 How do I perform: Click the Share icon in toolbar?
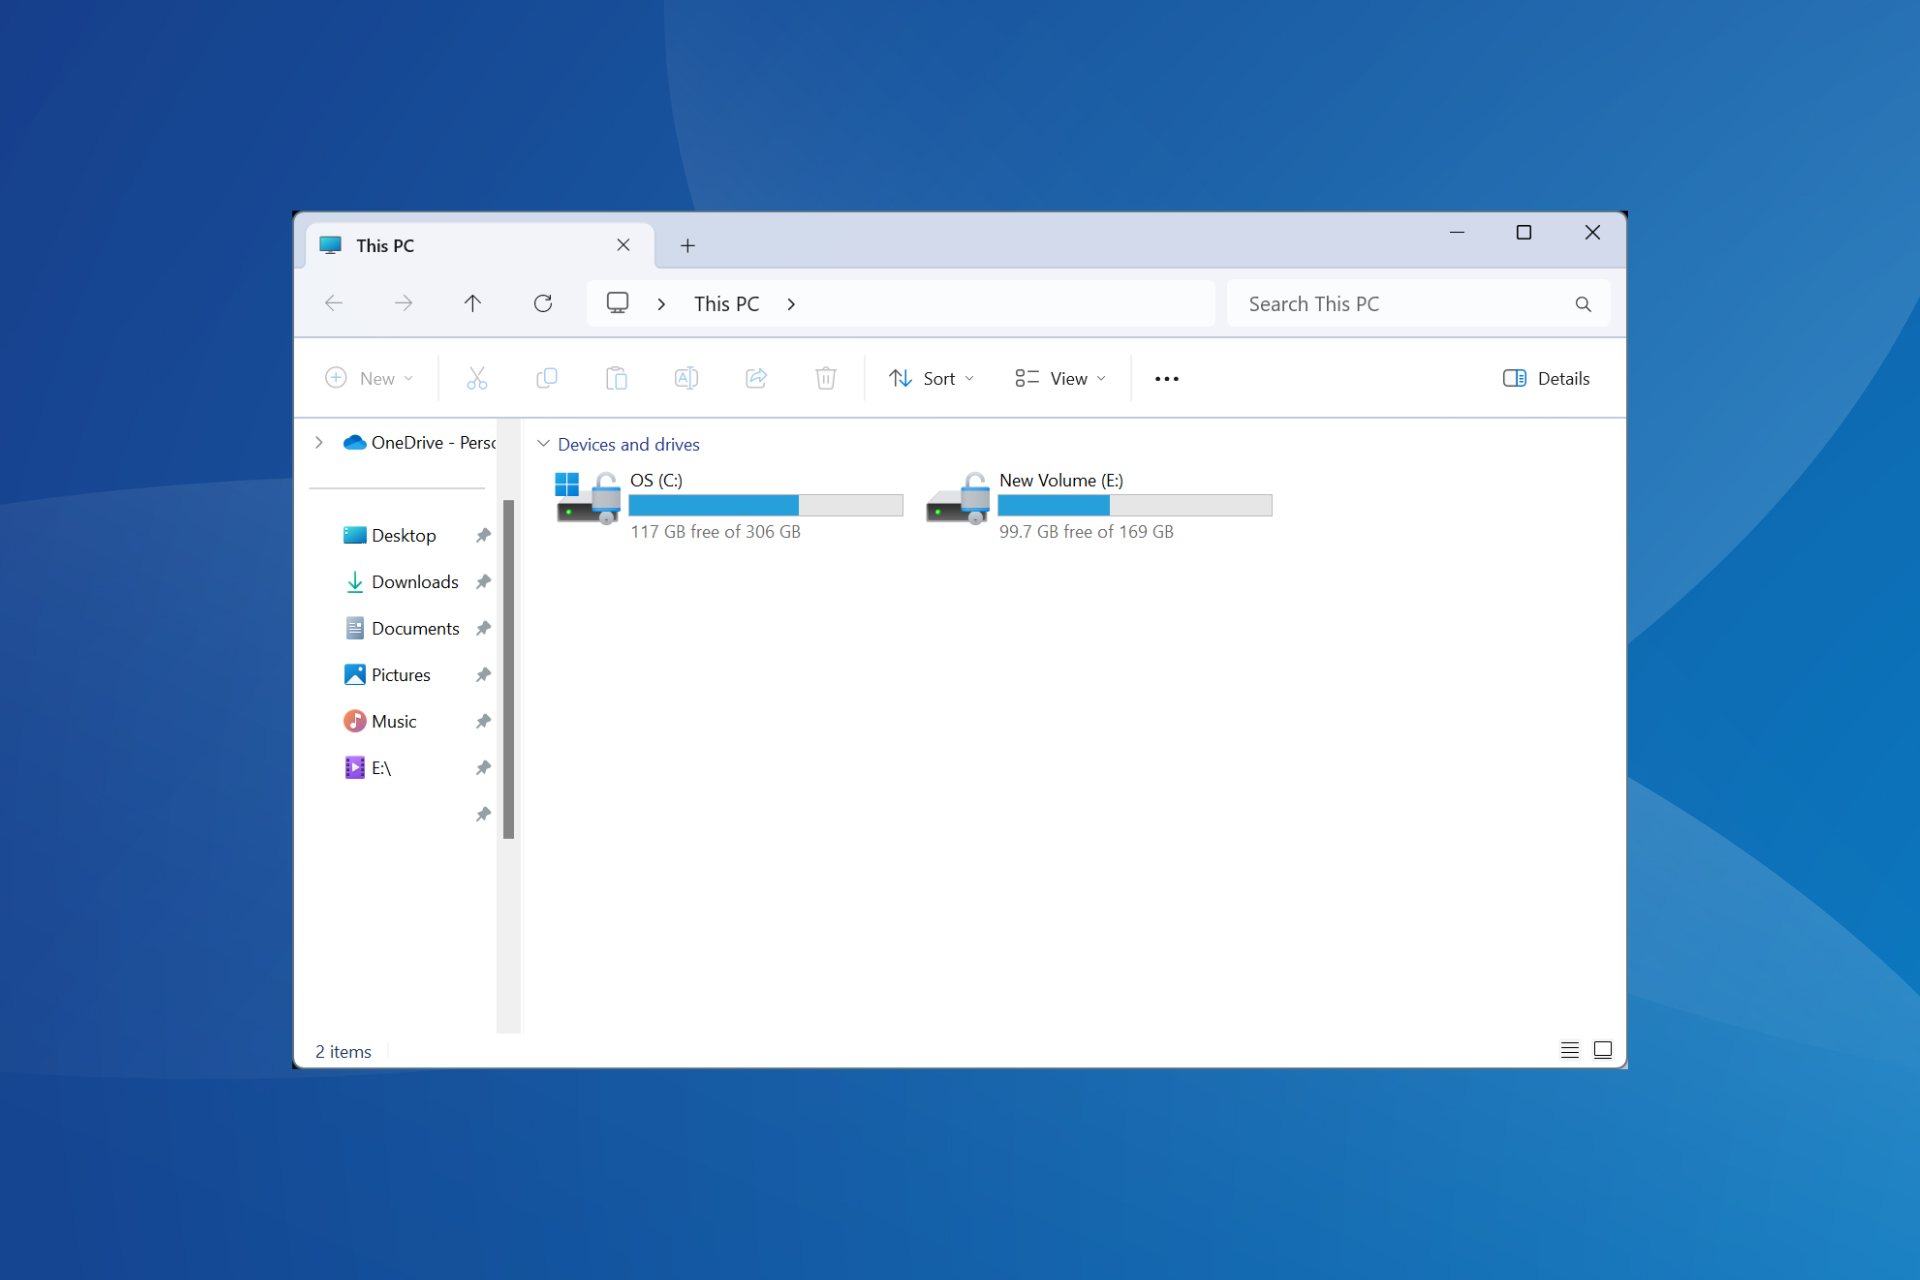click(756, 378)
